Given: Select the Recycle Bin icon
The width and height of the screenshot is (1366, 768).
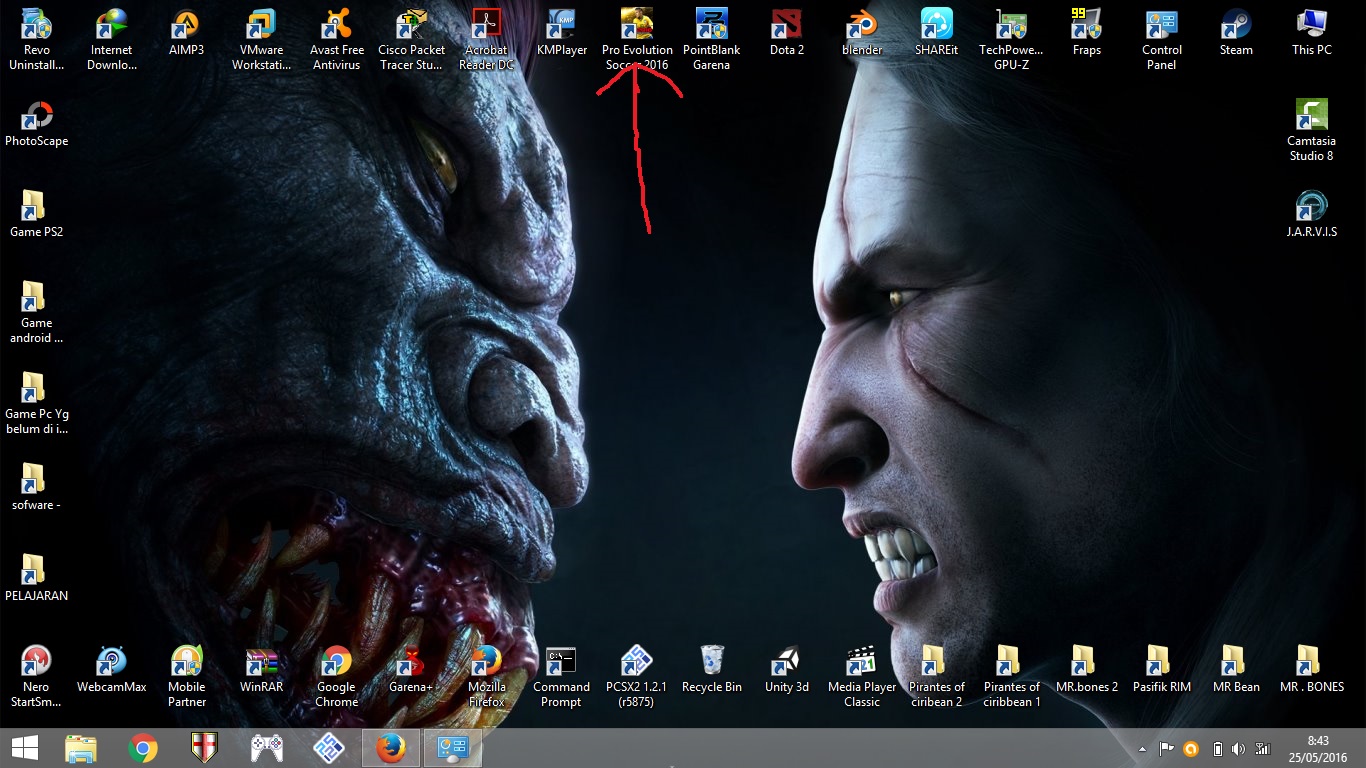Looking at the screenshot, I should 711,670.
